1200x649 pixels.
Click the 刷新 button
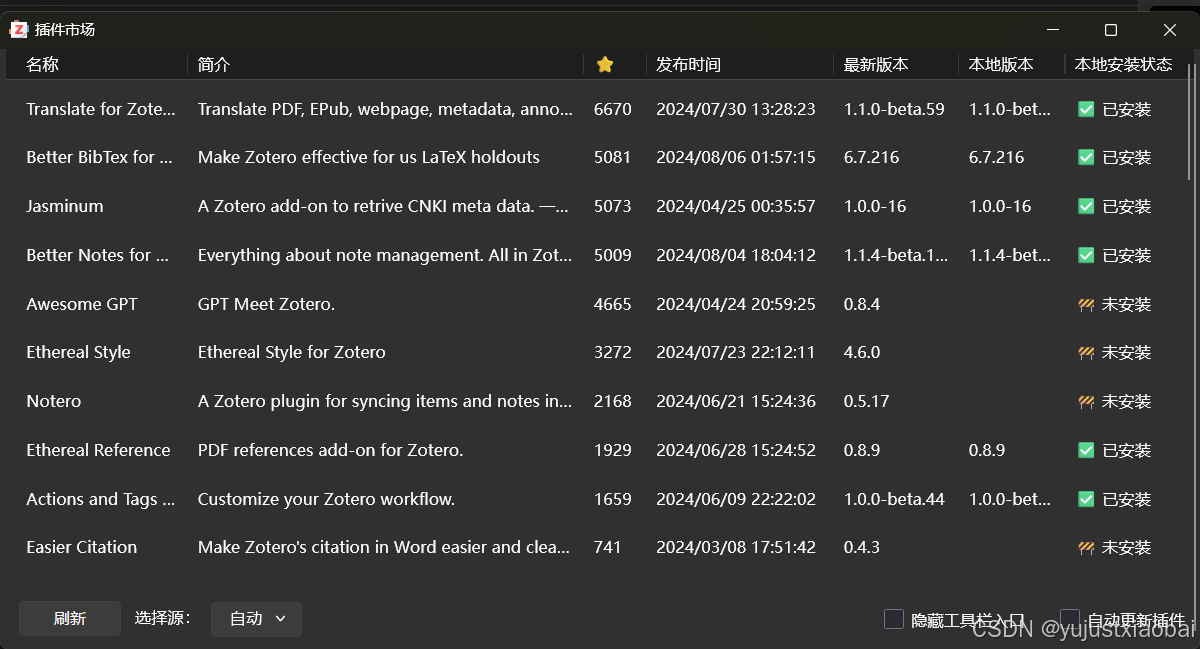coord(70,619)
